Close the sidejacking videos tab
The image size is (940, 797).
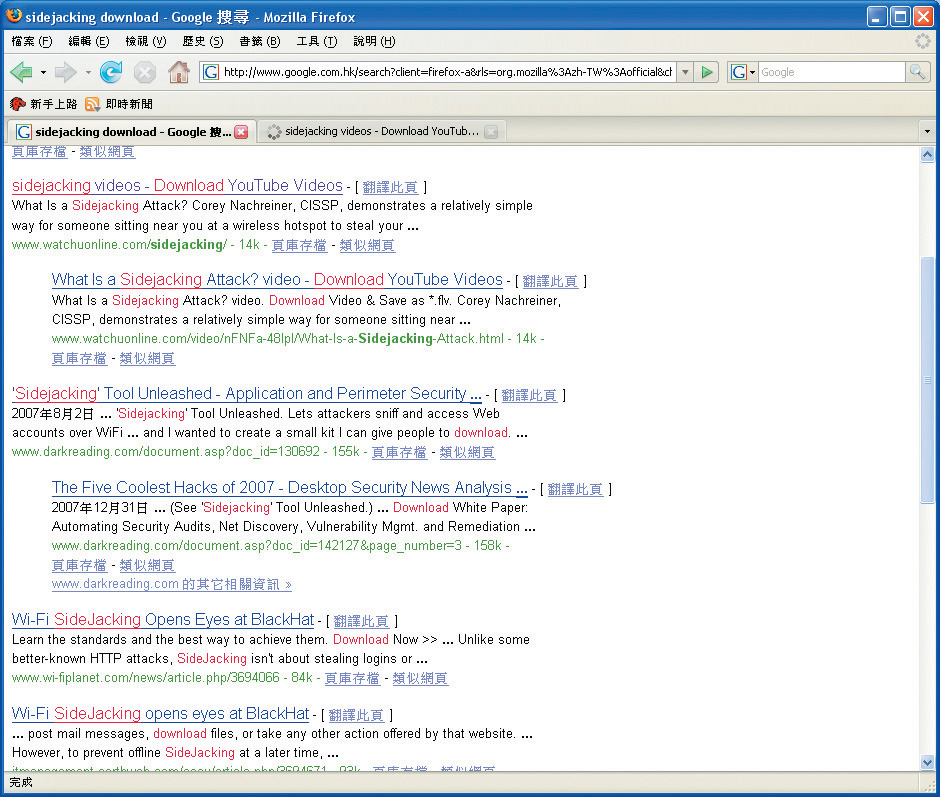[x=491, y=132]
